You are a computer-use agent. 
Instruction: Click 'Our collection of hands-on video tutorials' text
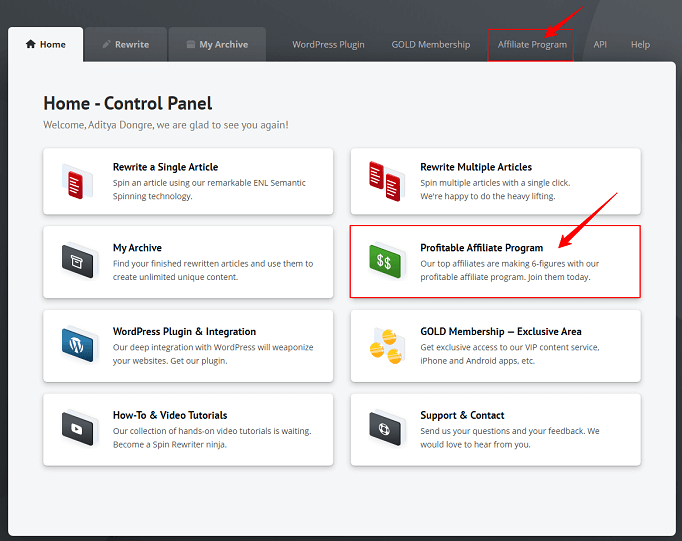(x=212, y=437)
